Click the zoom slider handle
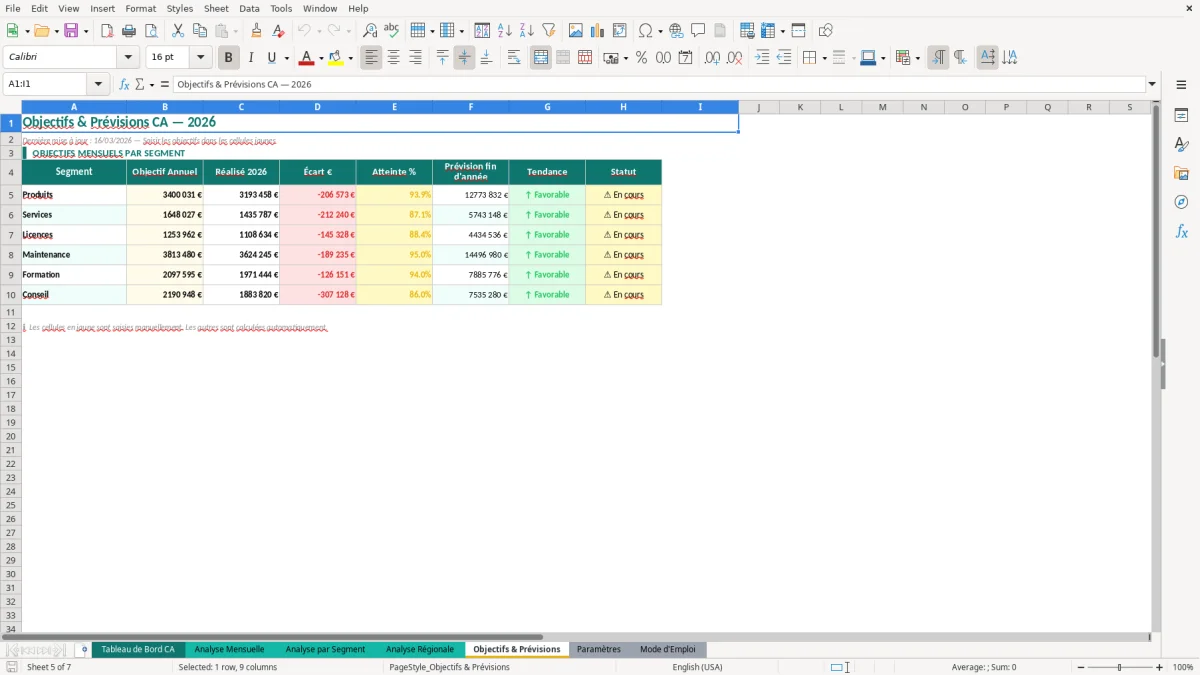The width and height of the screenshot is (1200, 675). point(1119,667)
